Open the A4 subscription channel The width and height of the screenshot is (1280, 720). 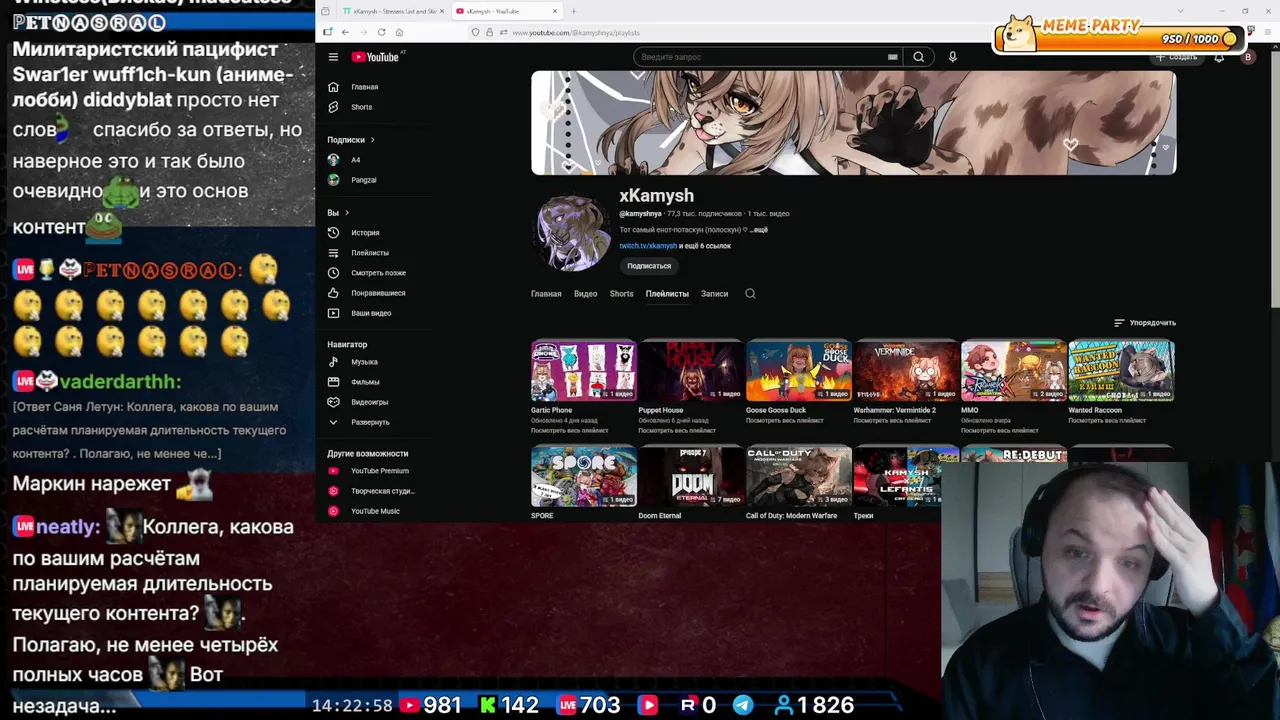355,160
